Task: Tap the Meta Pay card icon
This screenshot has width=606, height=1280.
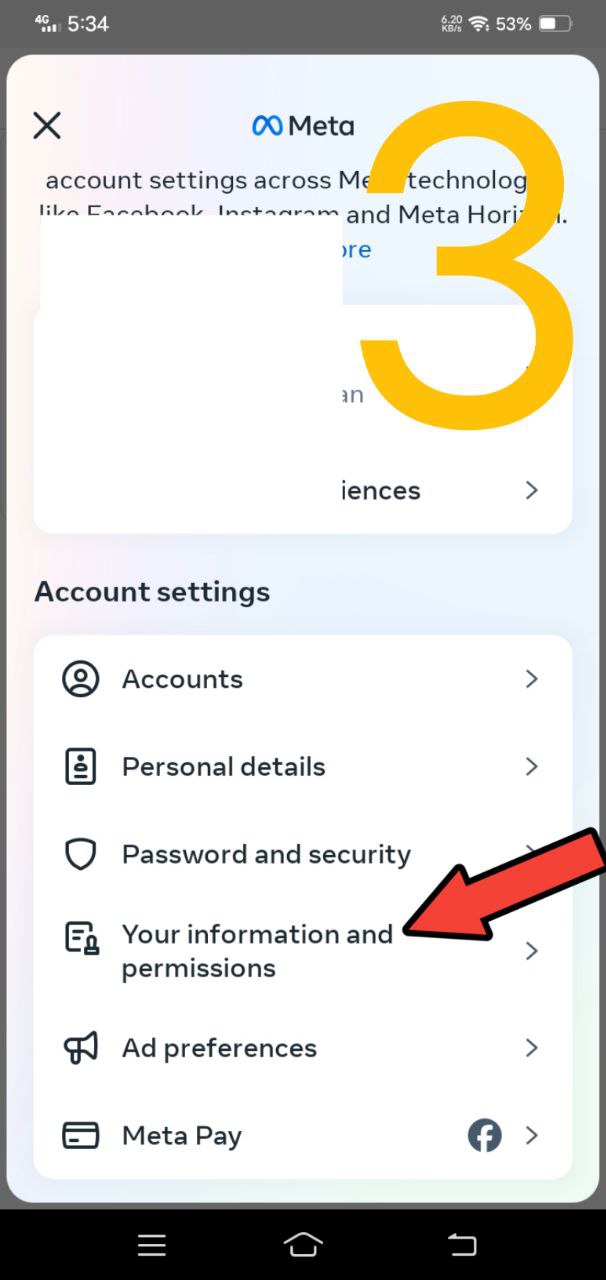Action: point(80,1136)
